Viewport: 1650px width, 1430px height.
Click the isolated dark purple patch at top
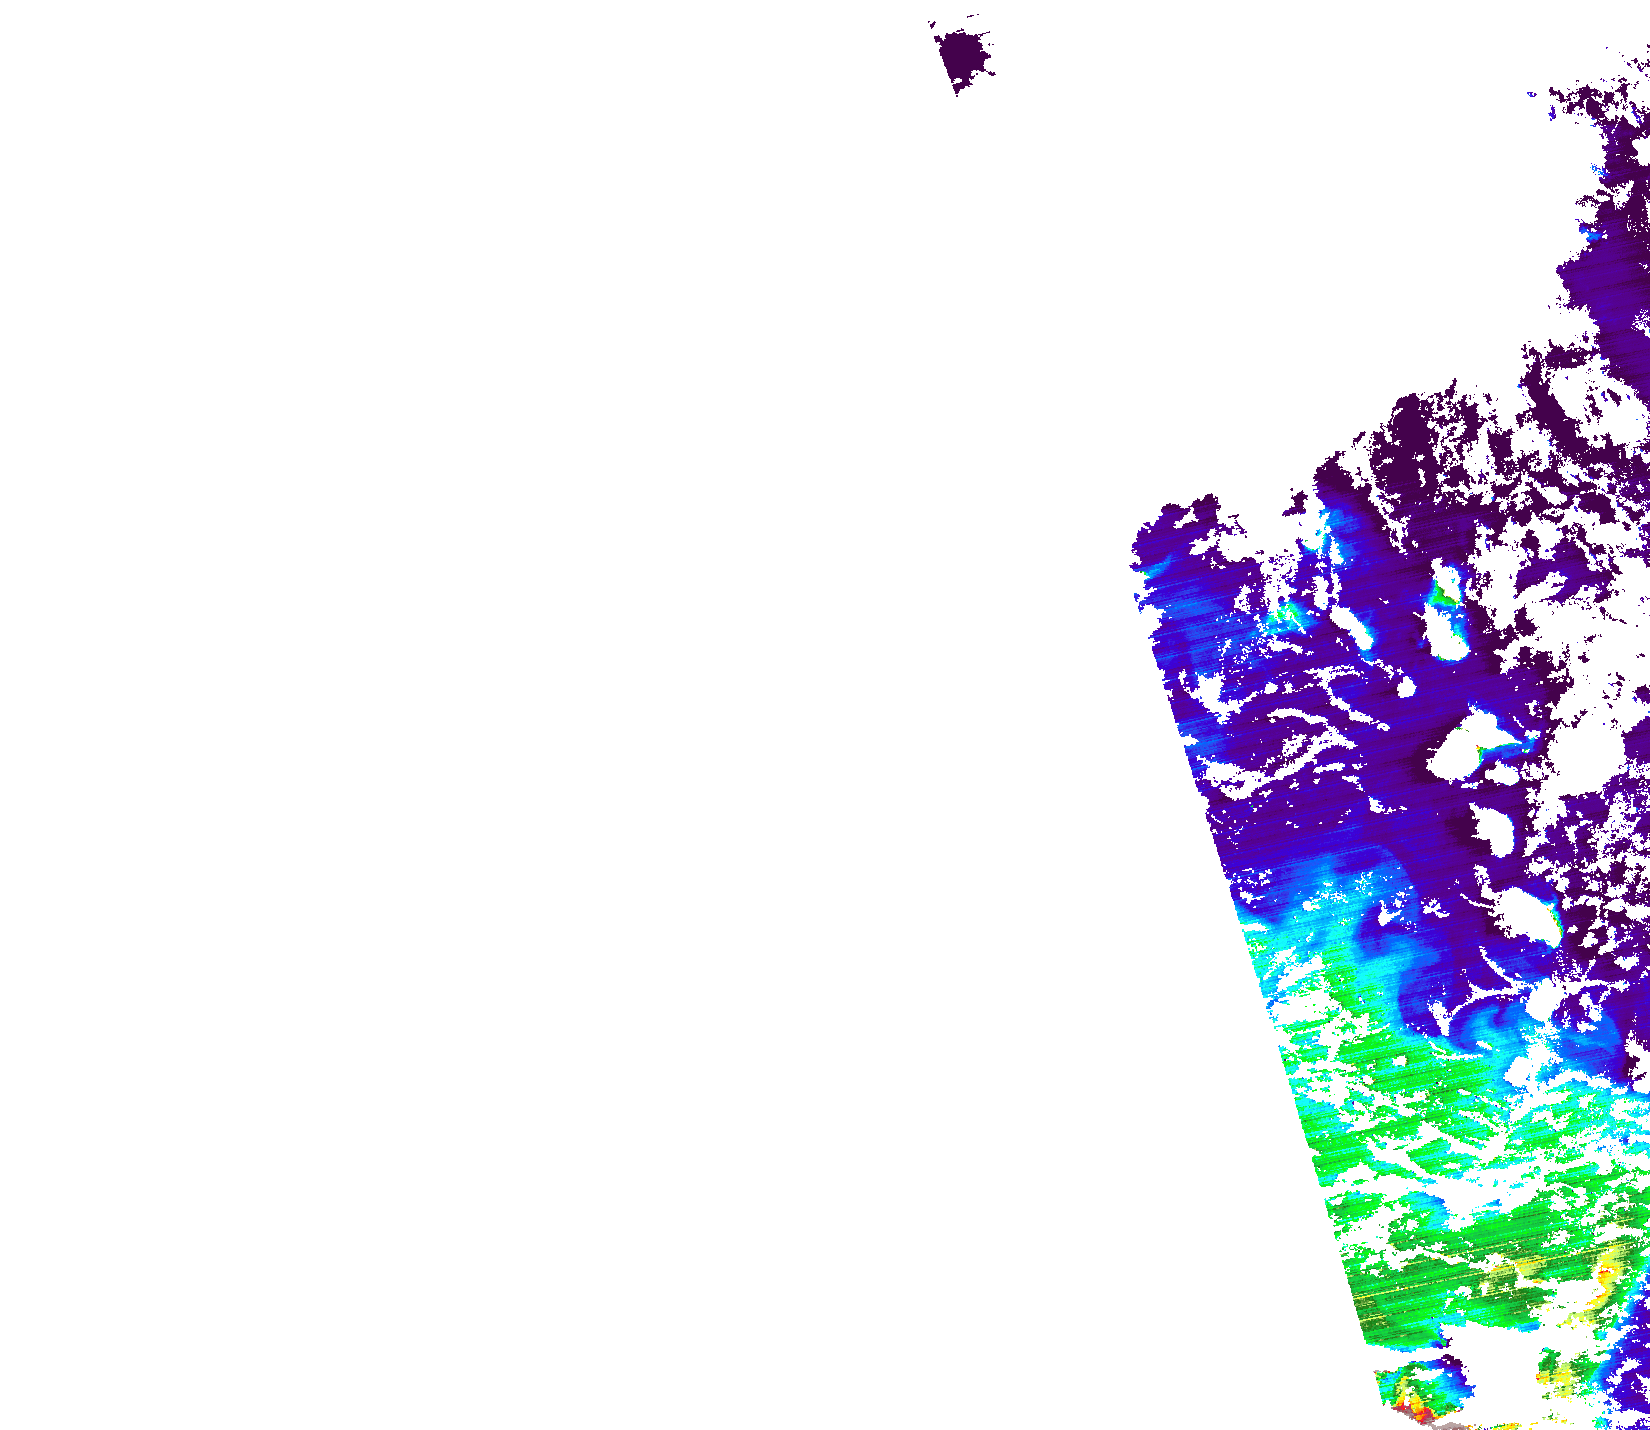click(x=964, y=57)
